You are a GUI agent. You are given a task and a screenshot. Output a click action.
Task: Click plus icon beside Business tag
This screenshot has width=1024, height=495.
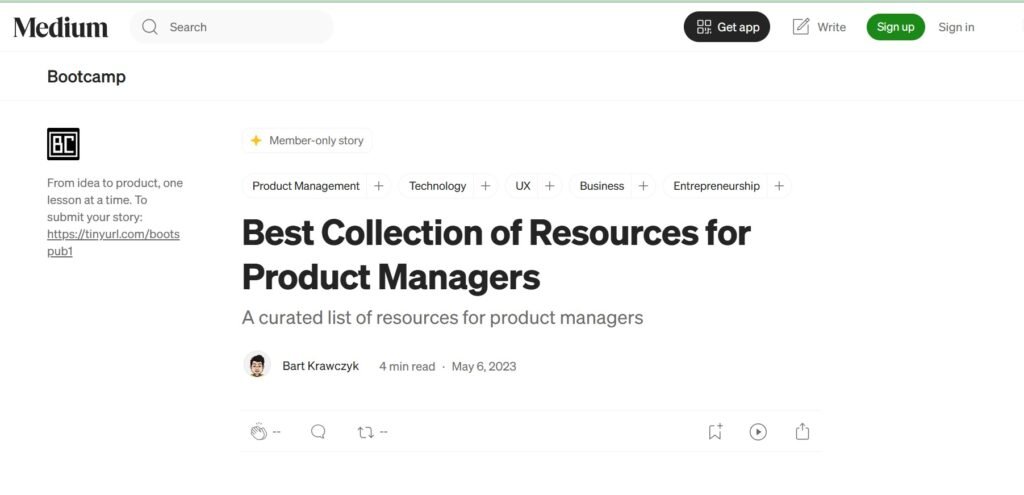tap(643, 186)
